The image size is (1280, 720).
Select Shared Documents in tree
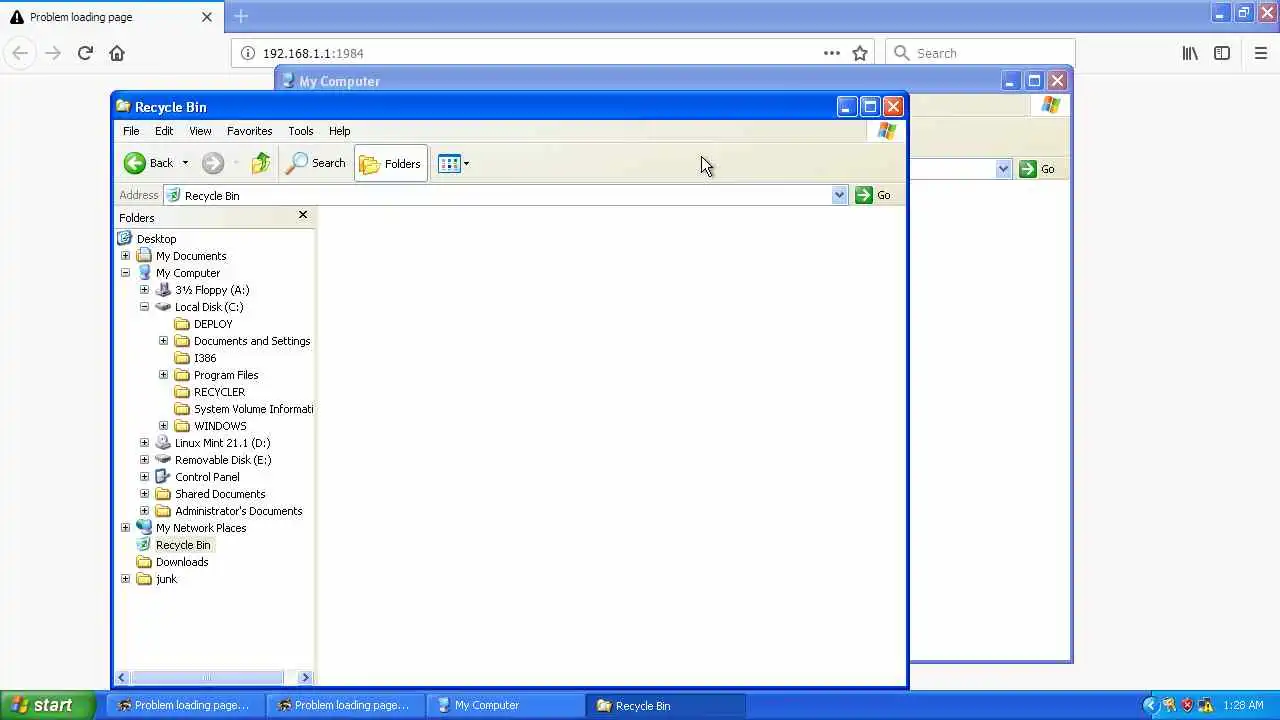click(220, 494)
